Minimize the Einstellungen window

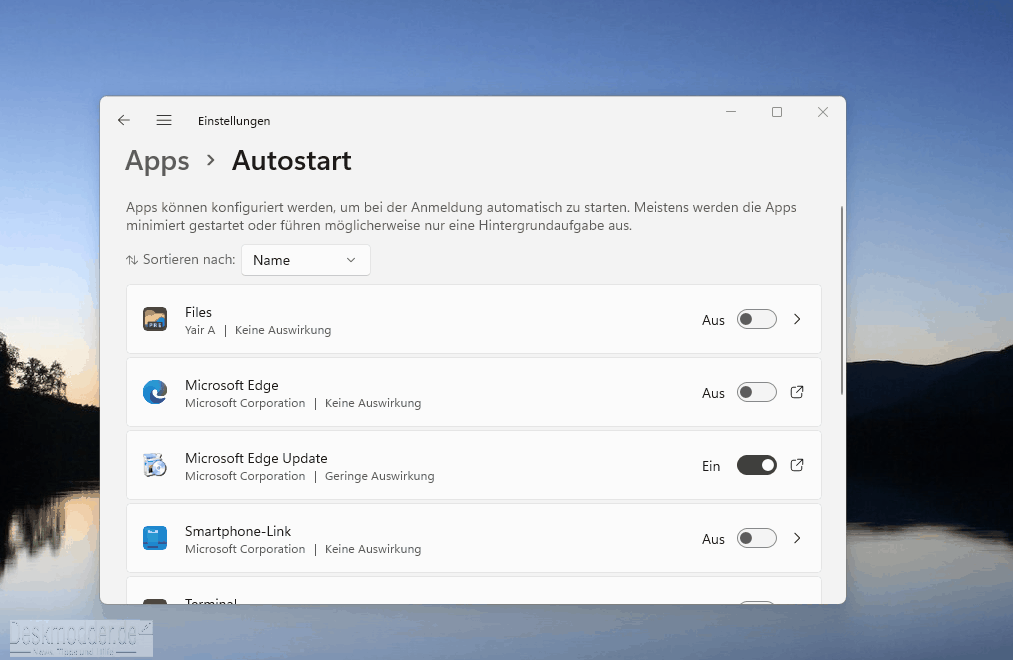pyautogui.click(x=731, y=112)
